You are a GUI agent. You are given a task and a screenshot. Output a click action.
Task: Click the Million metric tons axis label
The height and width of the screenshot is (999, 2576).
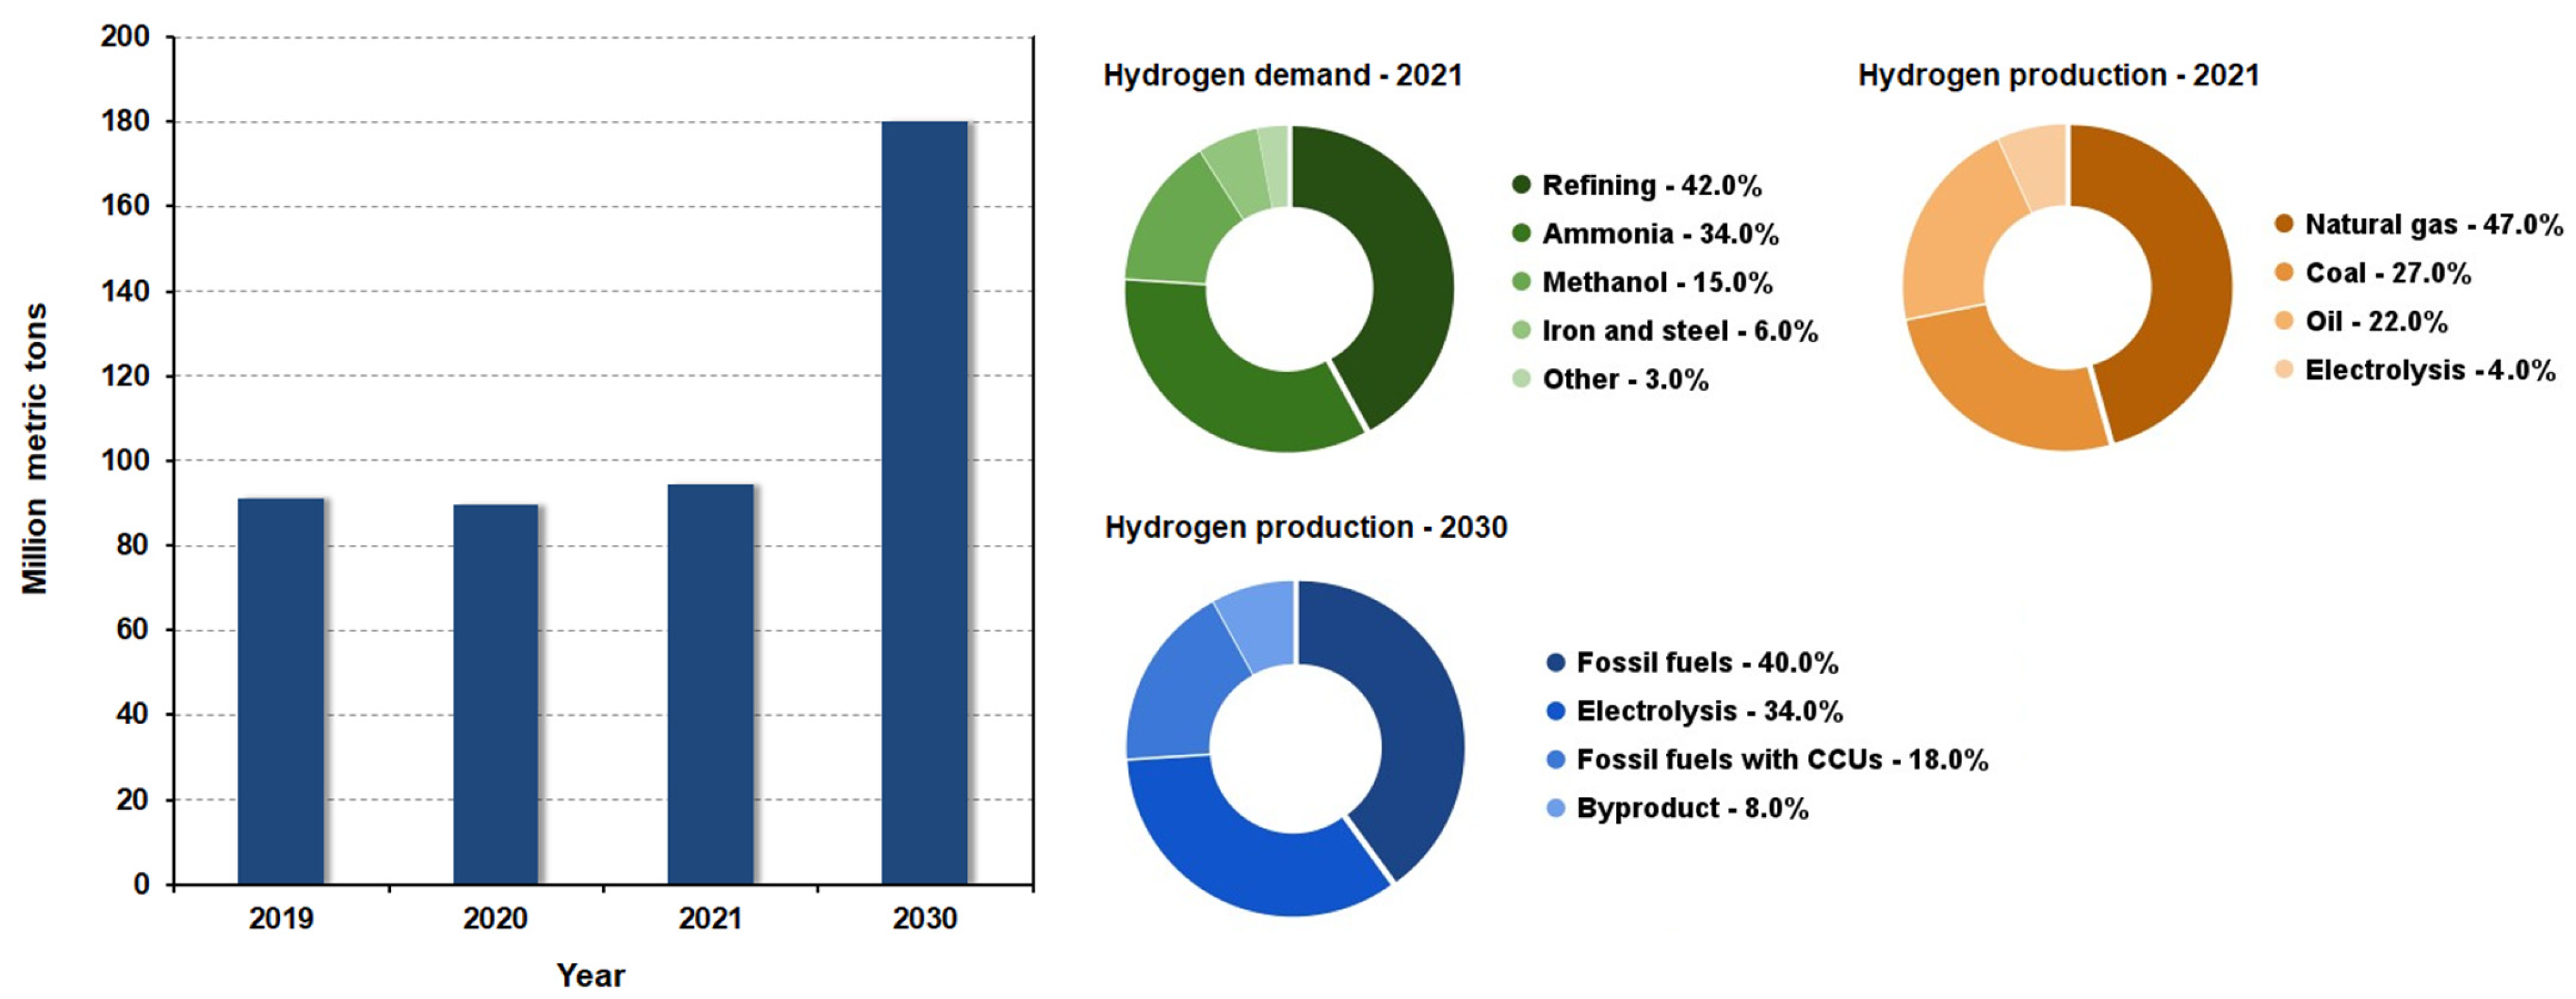pos(35,448)
